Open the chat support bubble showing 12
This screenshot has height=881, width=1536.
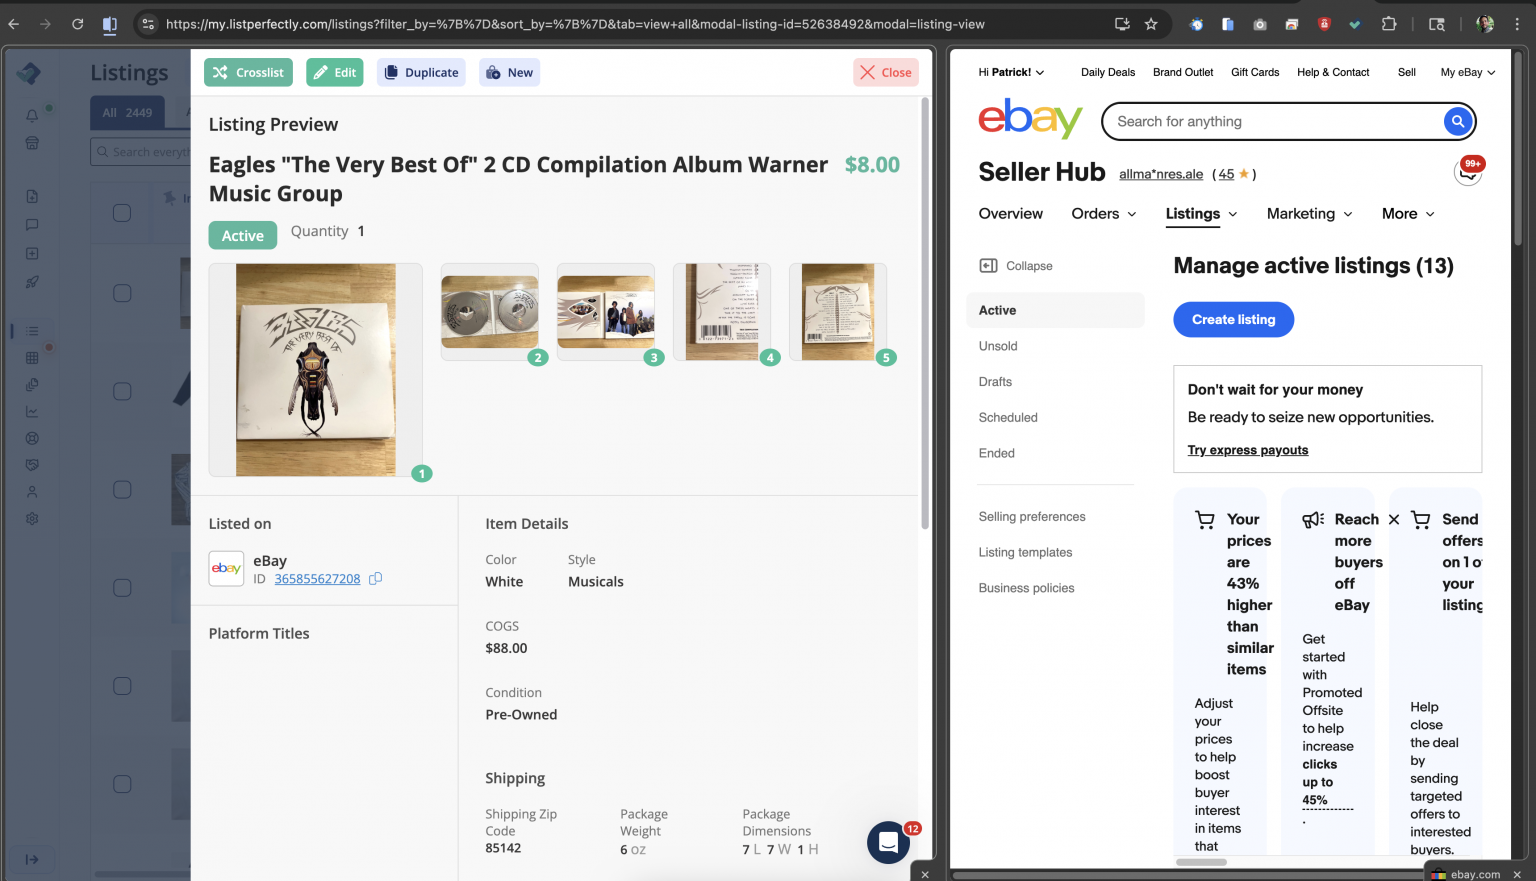888,843
